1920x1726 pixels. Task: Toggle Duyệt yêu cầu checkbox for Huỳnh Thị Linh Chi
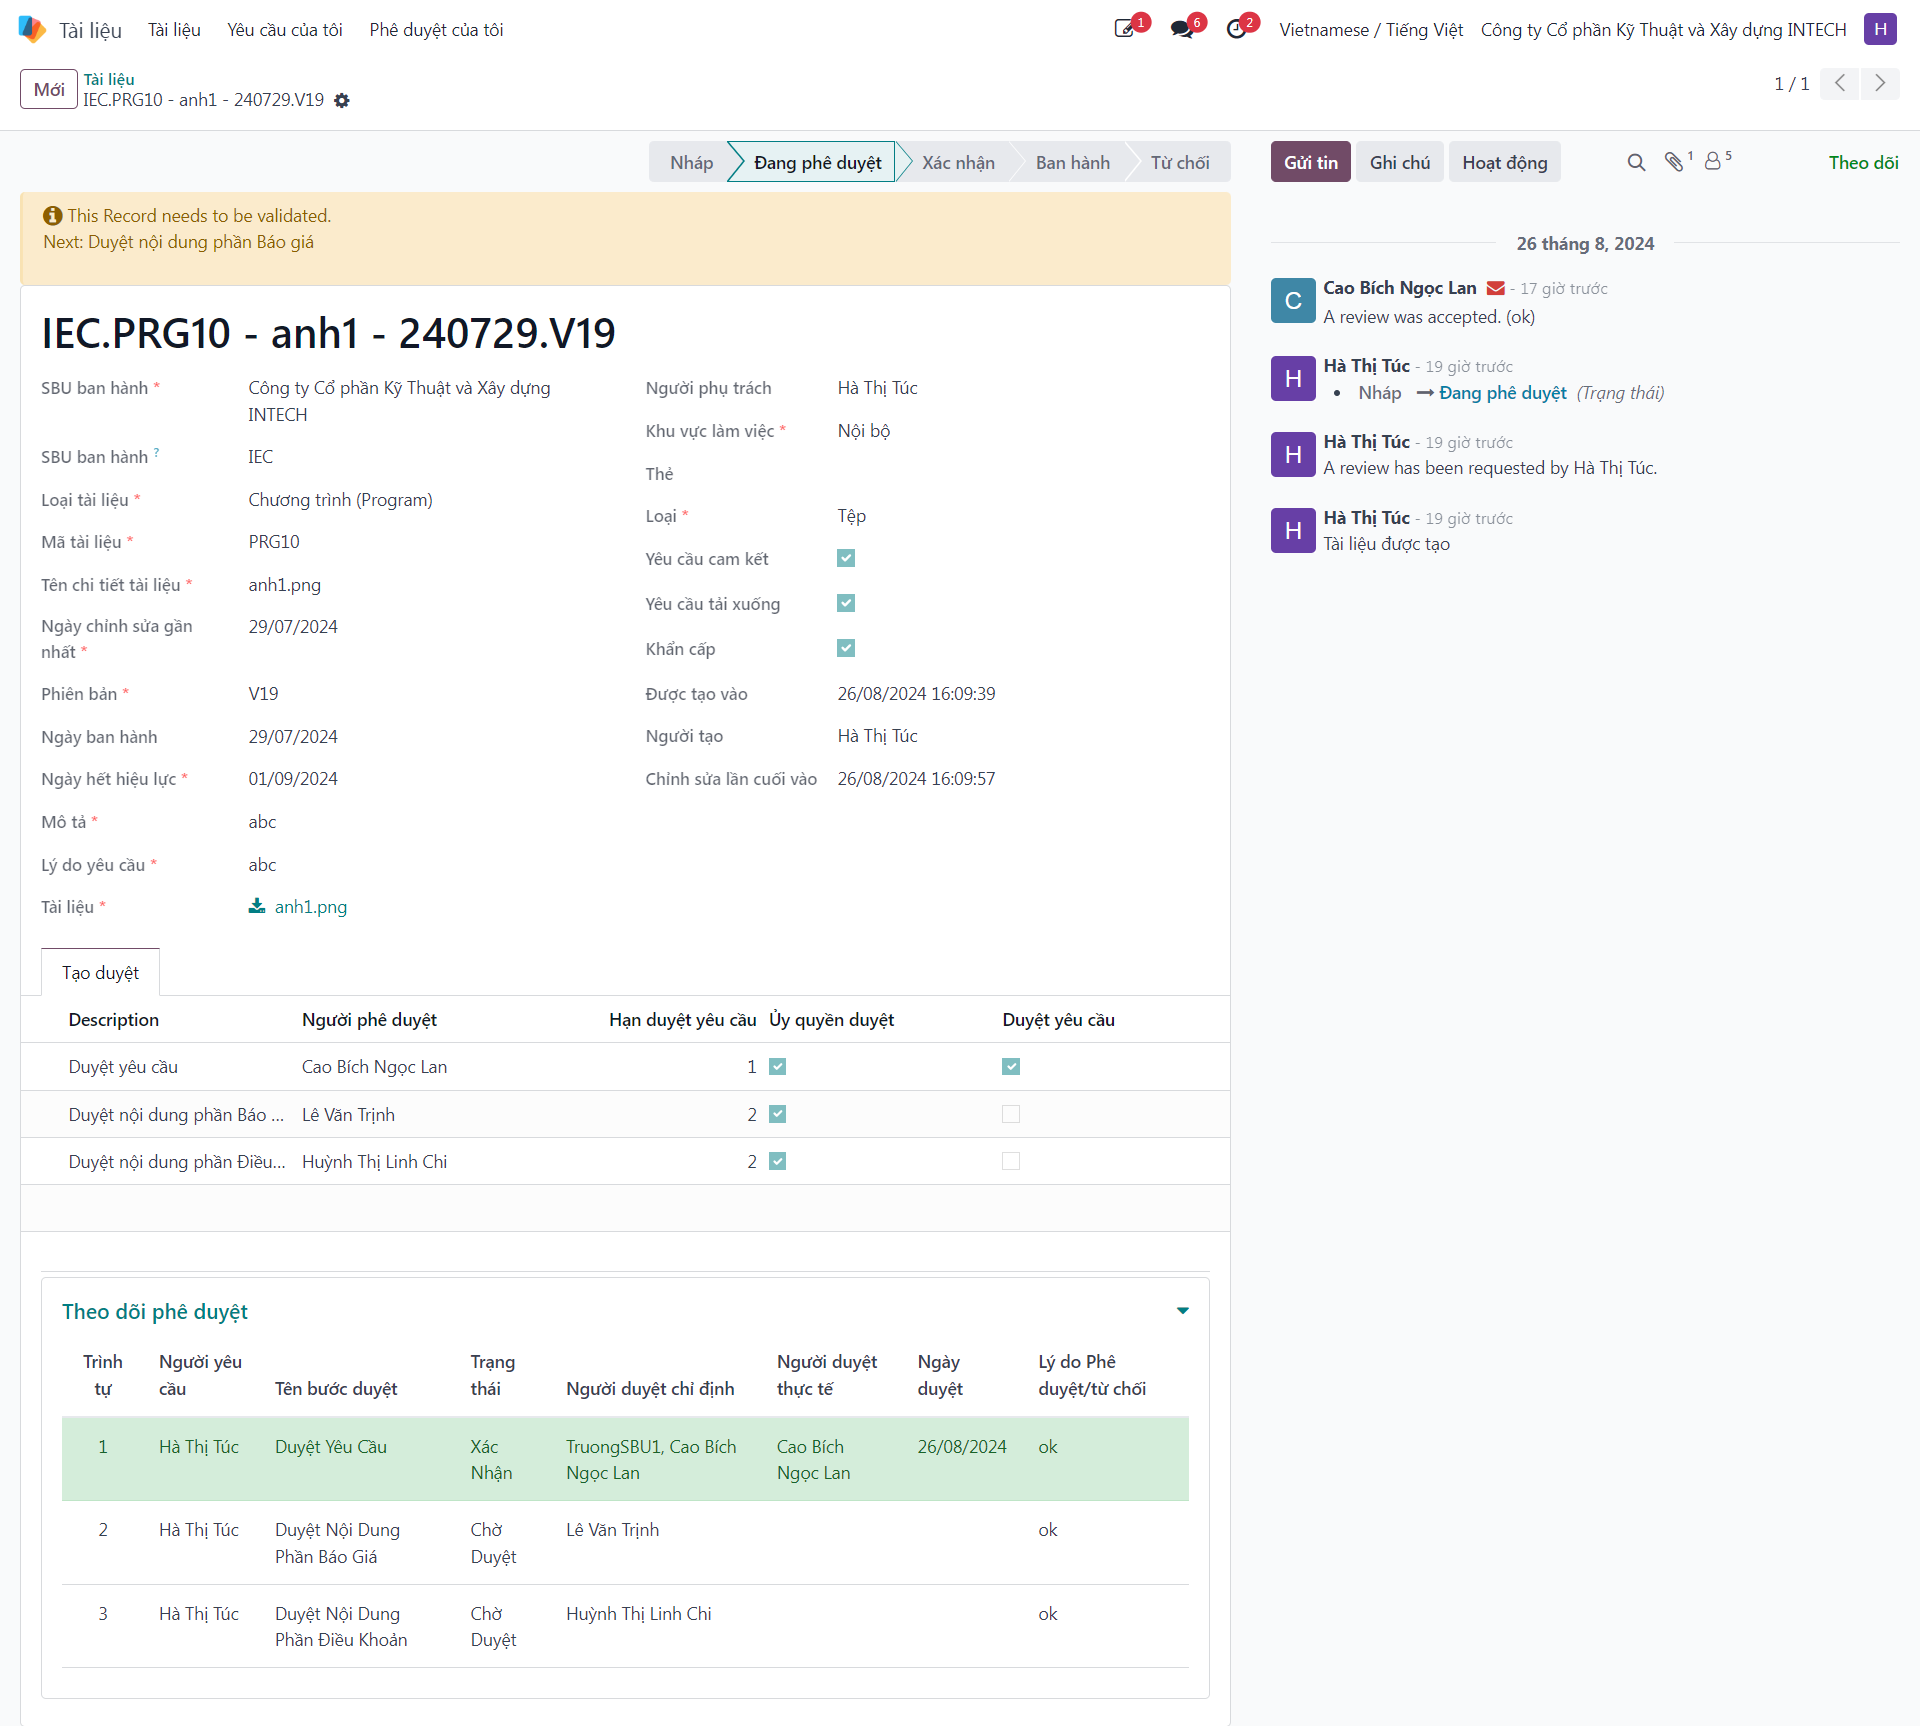tap(1011, 1161)
